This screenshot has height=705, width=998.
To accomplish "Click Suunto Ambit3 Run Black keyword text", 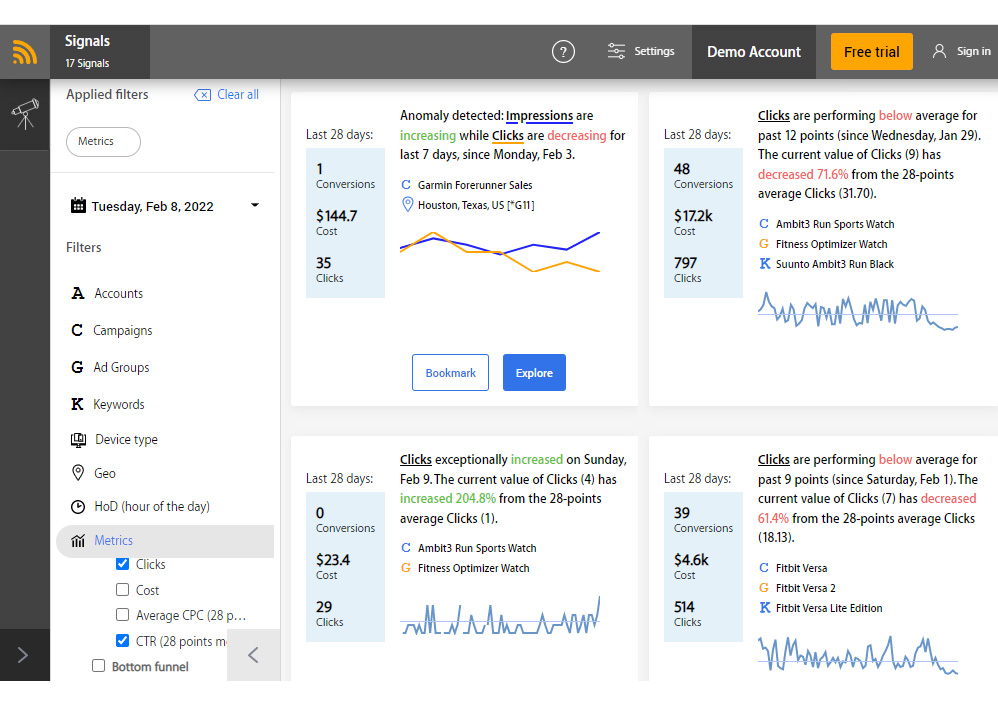I will [x=834, y=264].
